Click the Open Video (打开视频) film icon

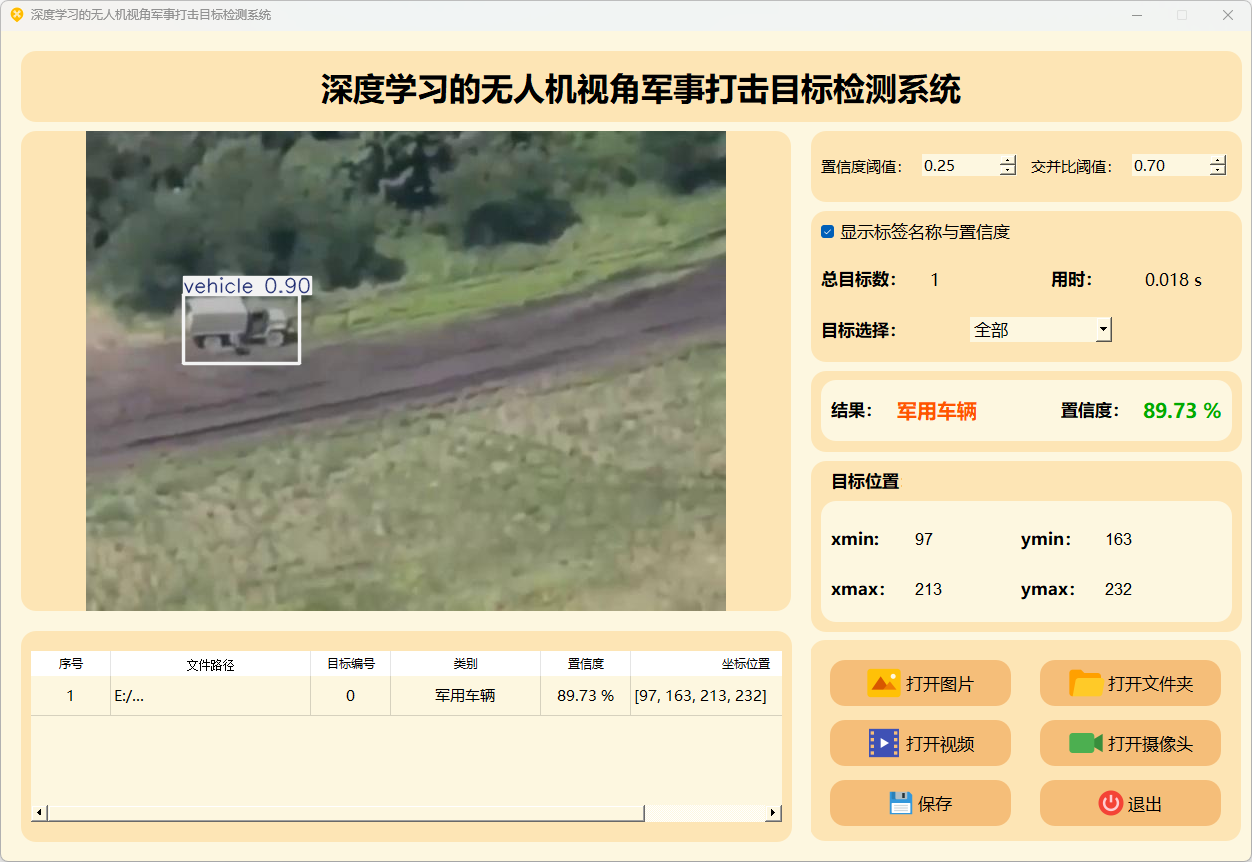coord(884,743)
